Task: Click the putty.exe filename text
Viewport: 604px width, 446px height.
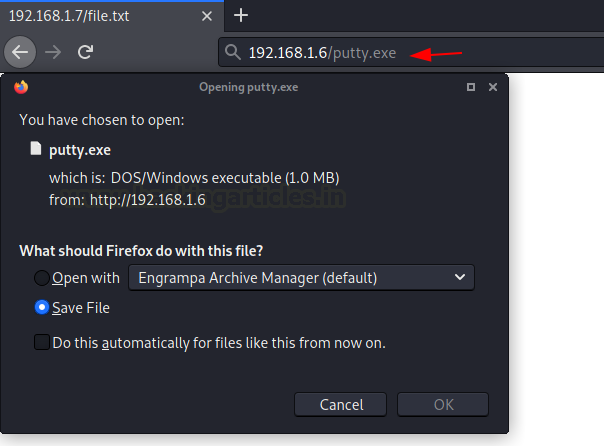Action: pos(80,150)
